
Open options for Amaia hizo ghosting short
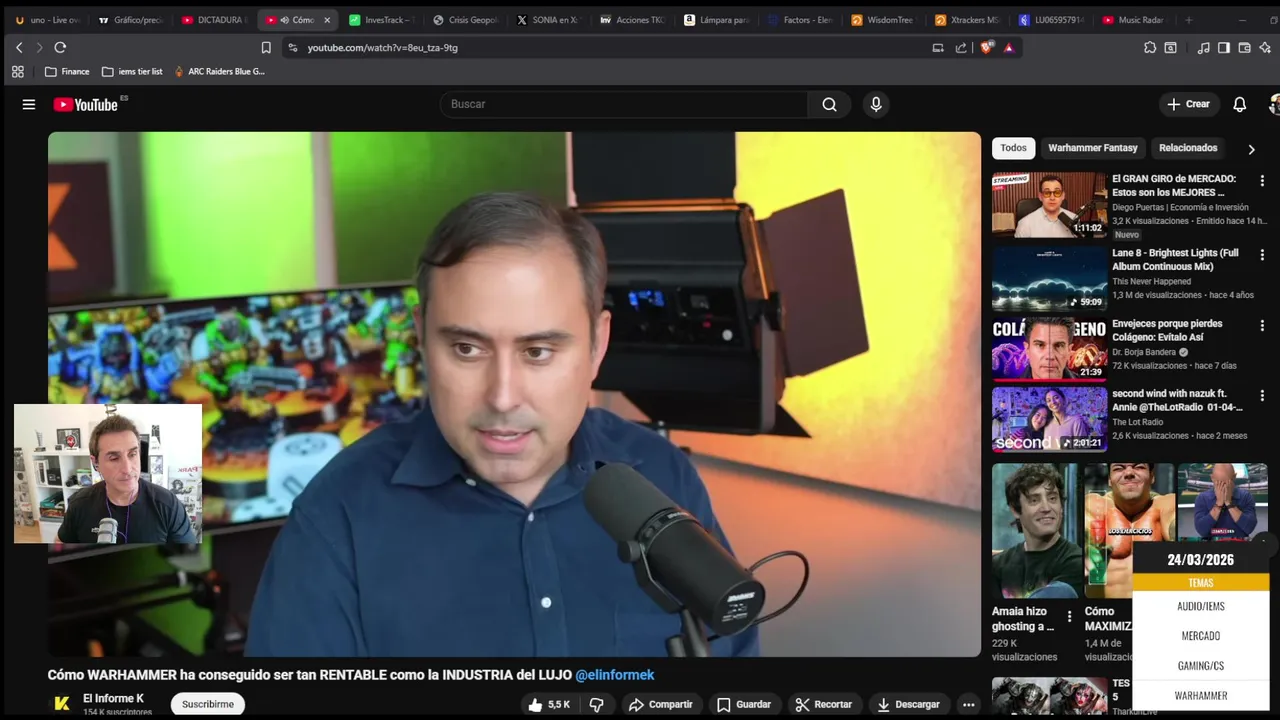point(1069,617)
